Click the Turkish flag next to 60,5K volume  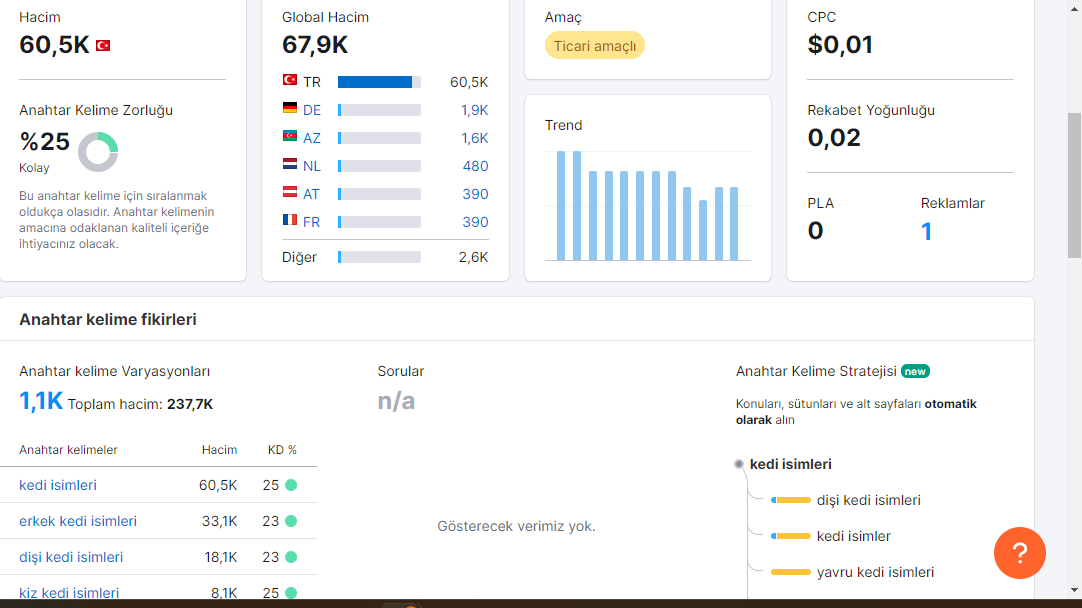(x=103, y=46)
